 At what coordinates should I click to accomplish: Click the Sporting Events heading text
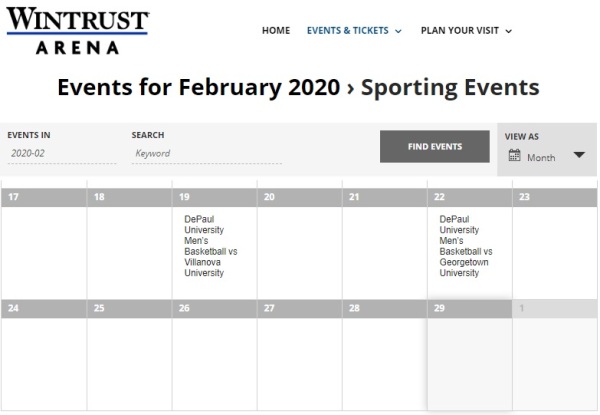click(x=450, y=87)
